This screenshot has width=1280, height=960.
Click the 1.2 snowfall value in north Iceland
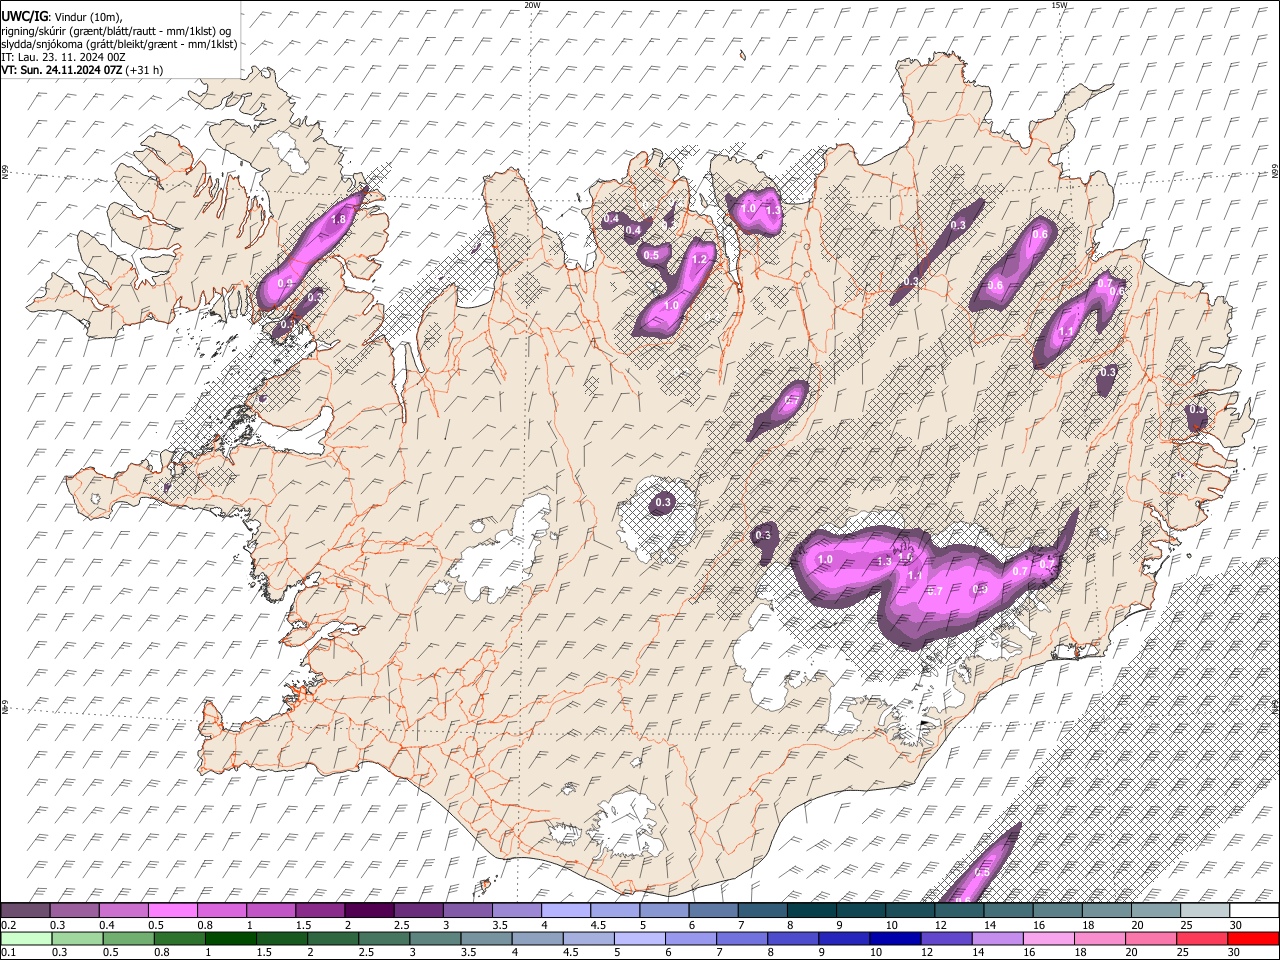pyautogui.click(x=700, y=260)
